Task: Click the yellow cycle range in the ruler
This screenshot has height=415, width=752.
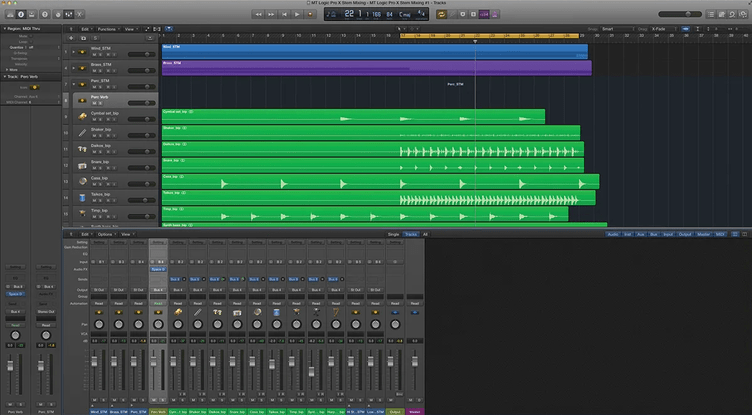Action: [490, 36]
